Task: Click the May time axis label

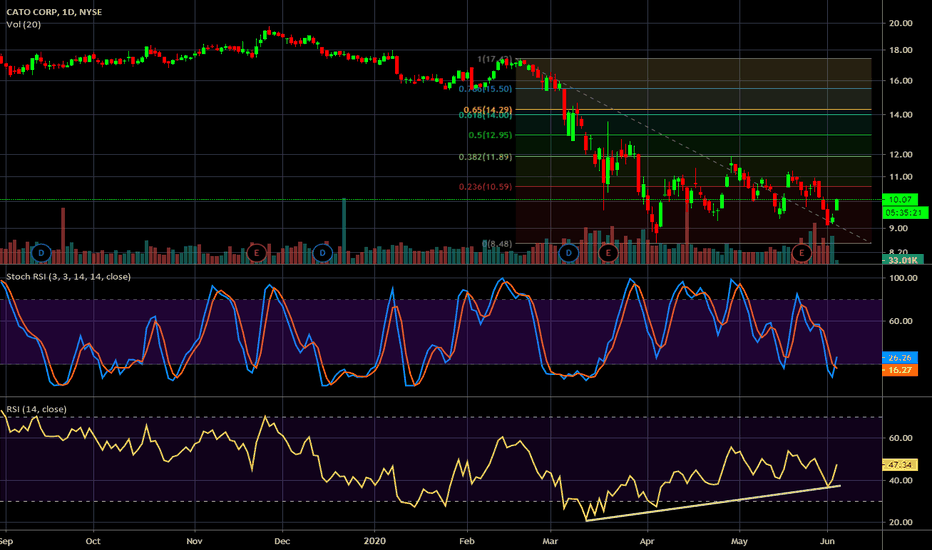Action: [x=739, y=541]
